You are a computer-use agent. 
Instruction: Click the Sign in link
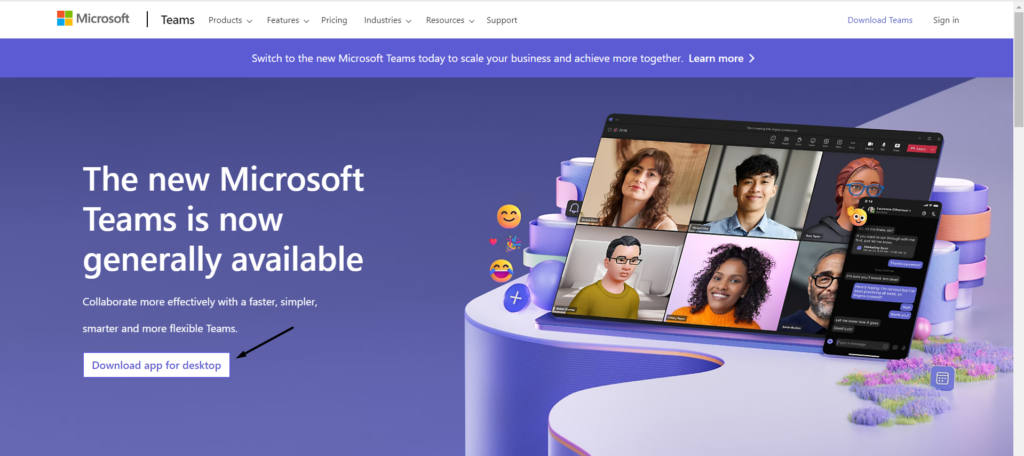946,20
